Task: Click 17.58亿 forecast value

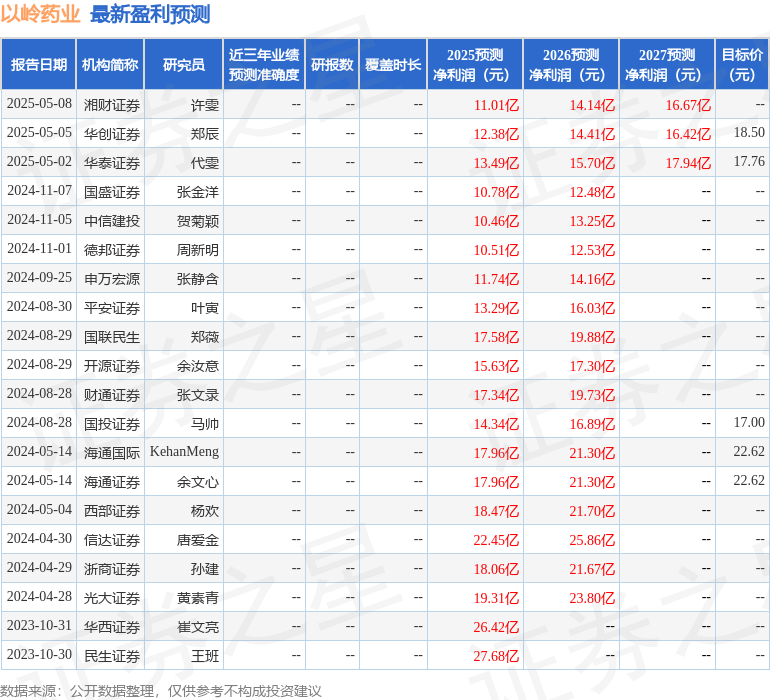Action: 496,336
